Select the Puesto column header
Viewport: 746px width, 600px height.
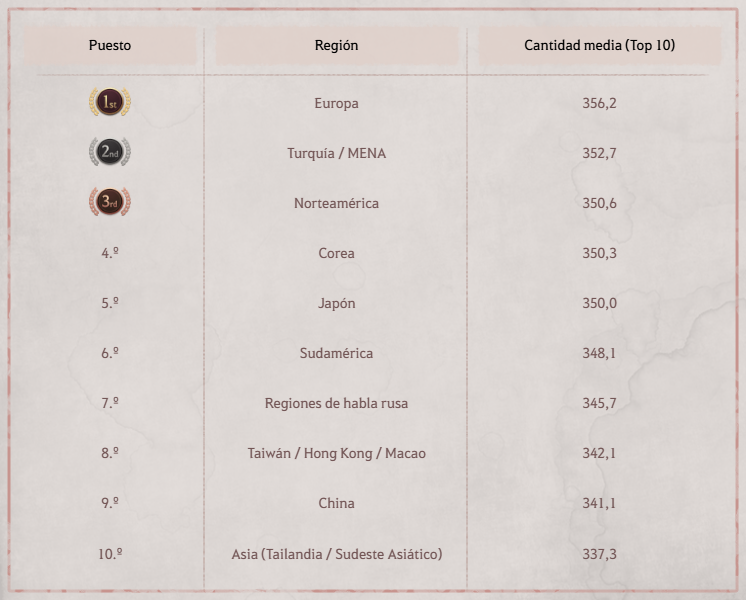point(110,46)
